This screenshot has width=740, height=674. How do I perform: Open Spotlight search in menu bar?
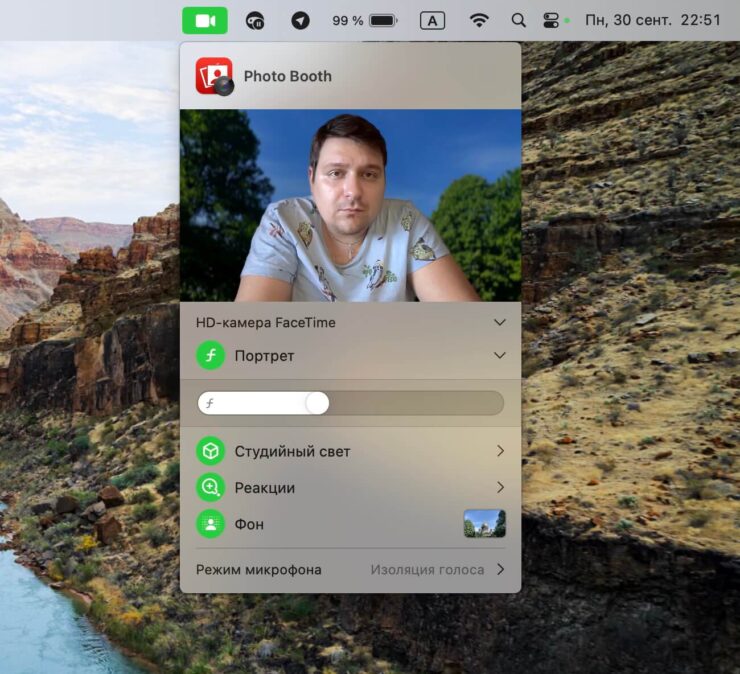click(x=518, y=20)
